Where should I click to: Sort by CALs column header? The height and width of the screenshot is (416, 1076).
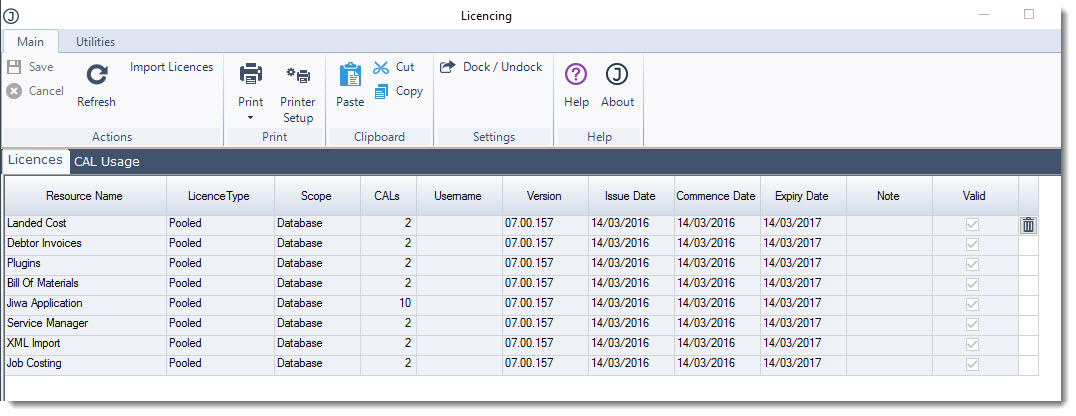coord(388,196)
